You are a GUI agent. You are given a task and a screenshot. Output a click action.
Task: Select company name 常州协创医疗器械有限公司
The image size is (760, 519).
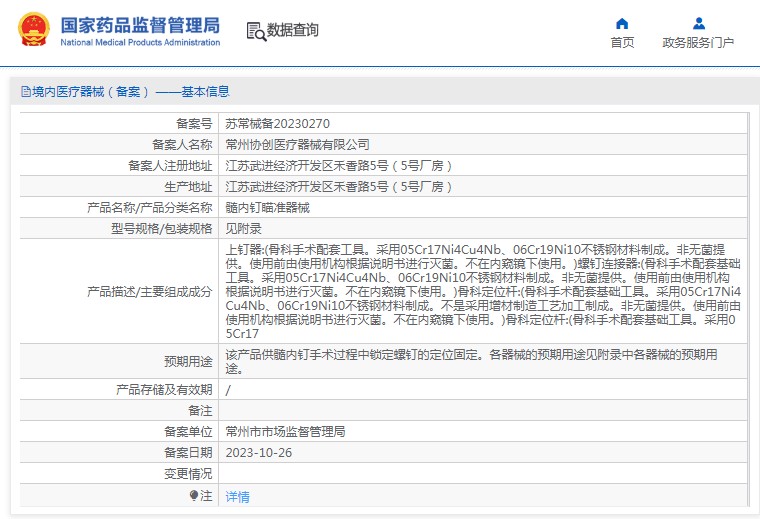click(x=297, y=145)
